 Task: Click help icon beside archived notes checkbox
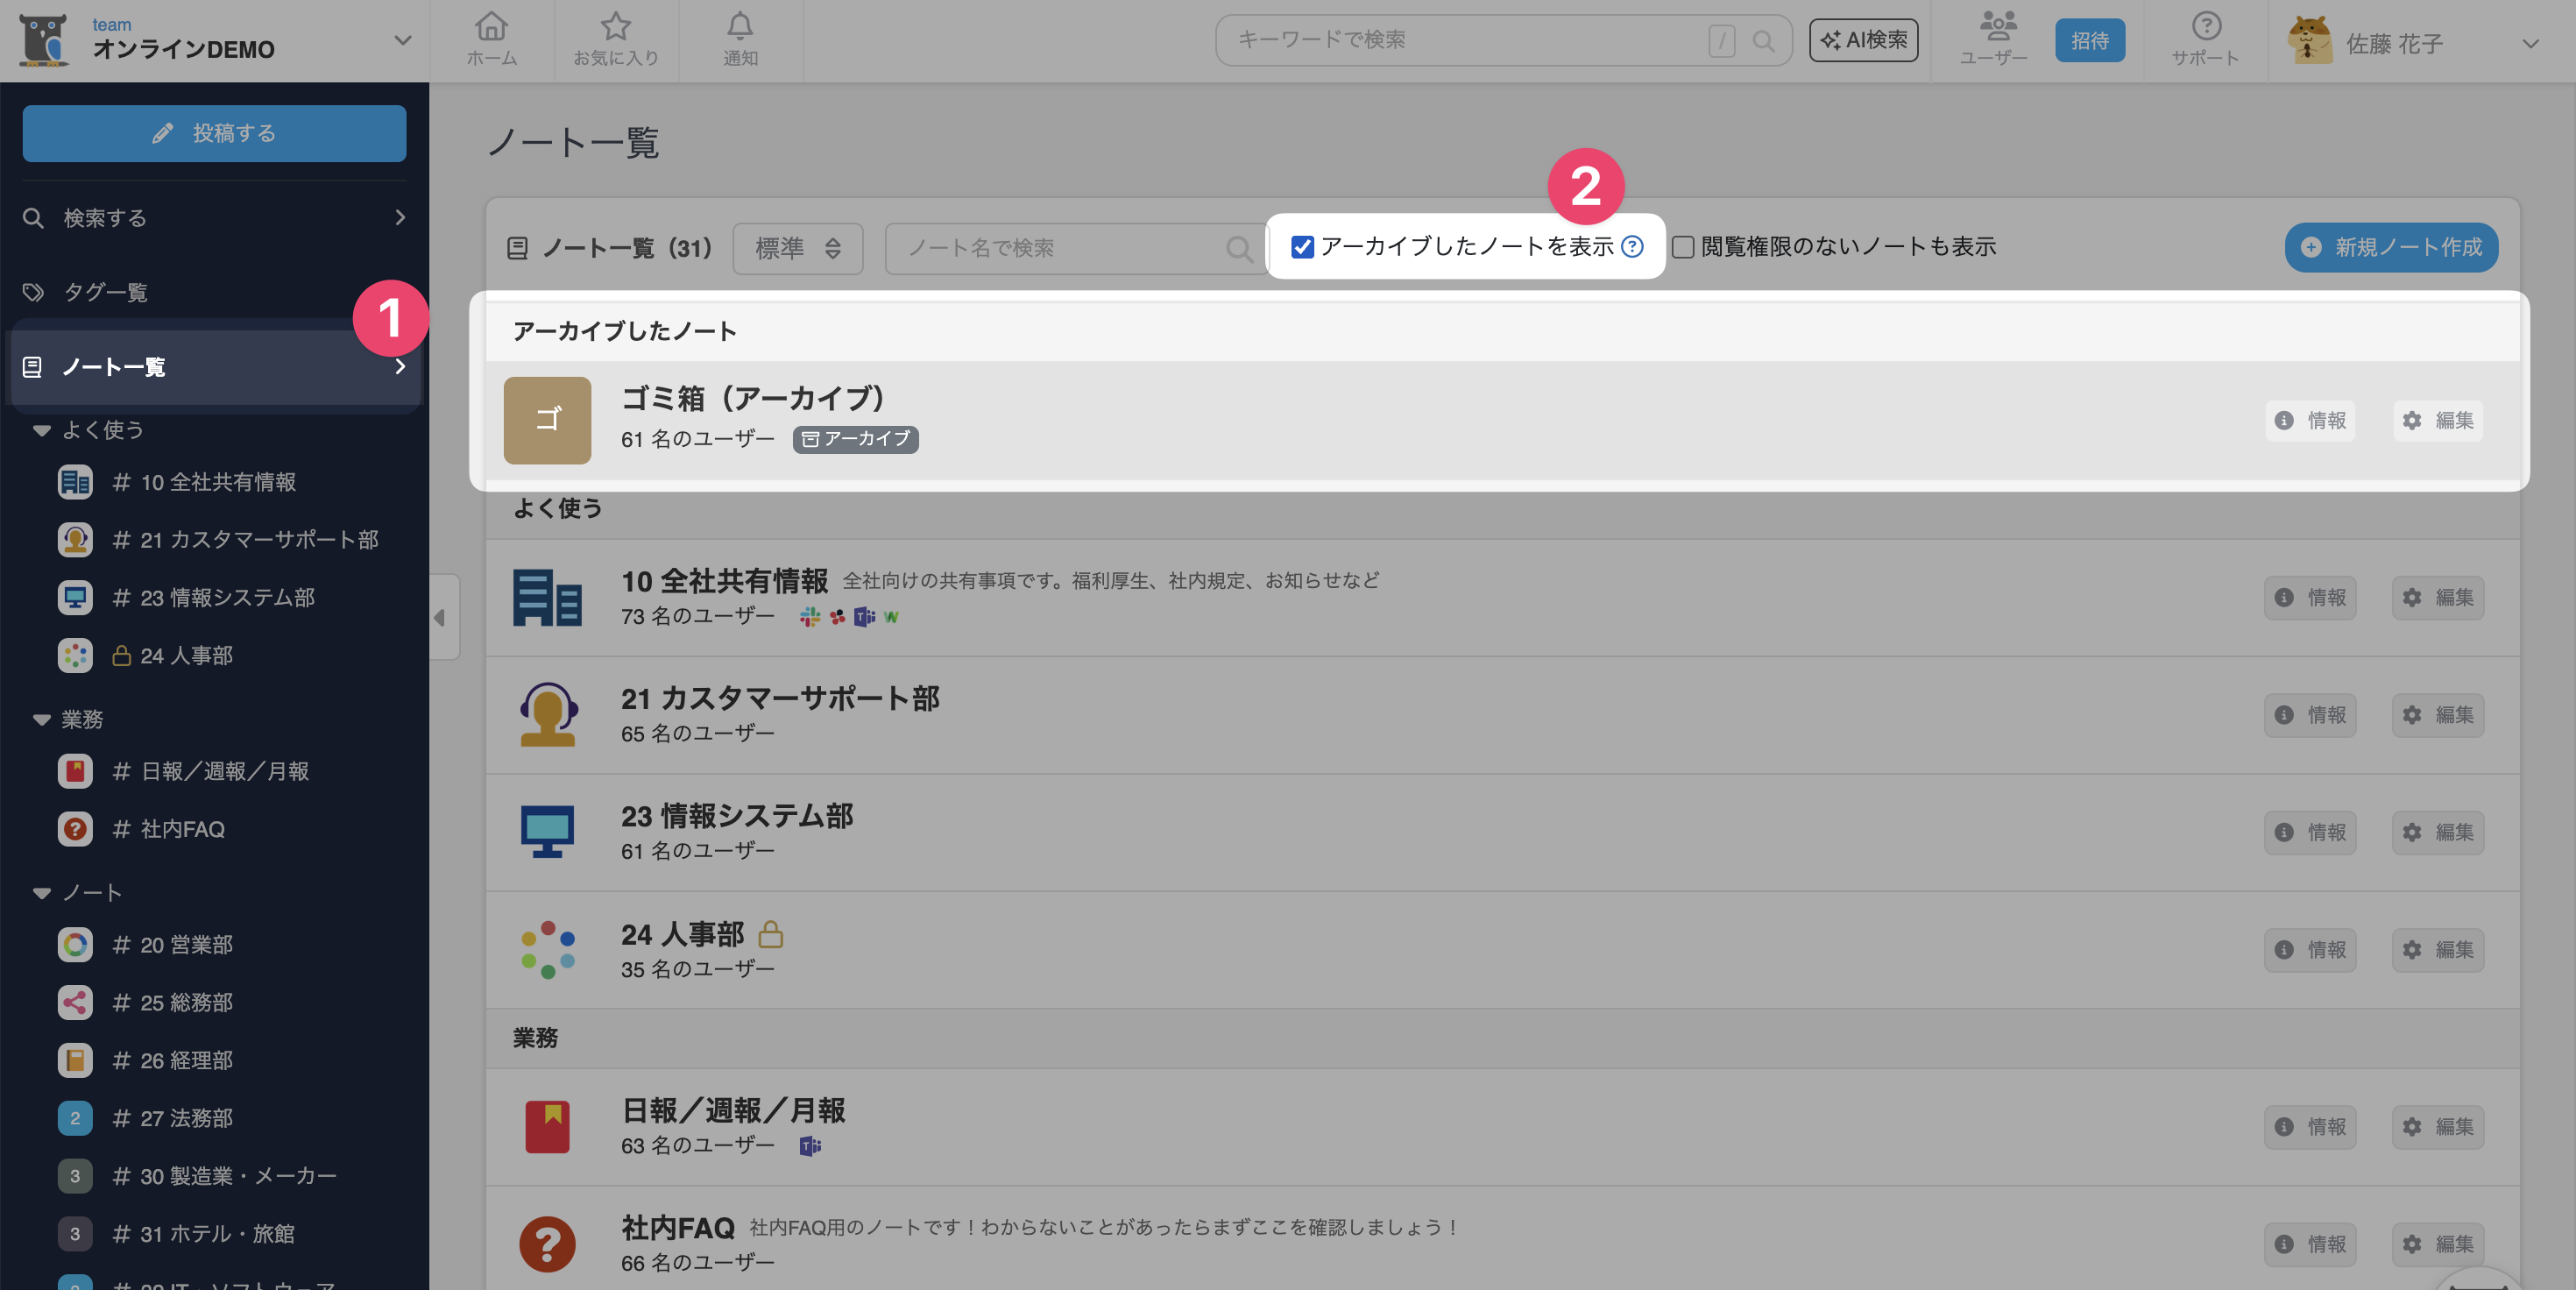click(x=1632, y=246)
